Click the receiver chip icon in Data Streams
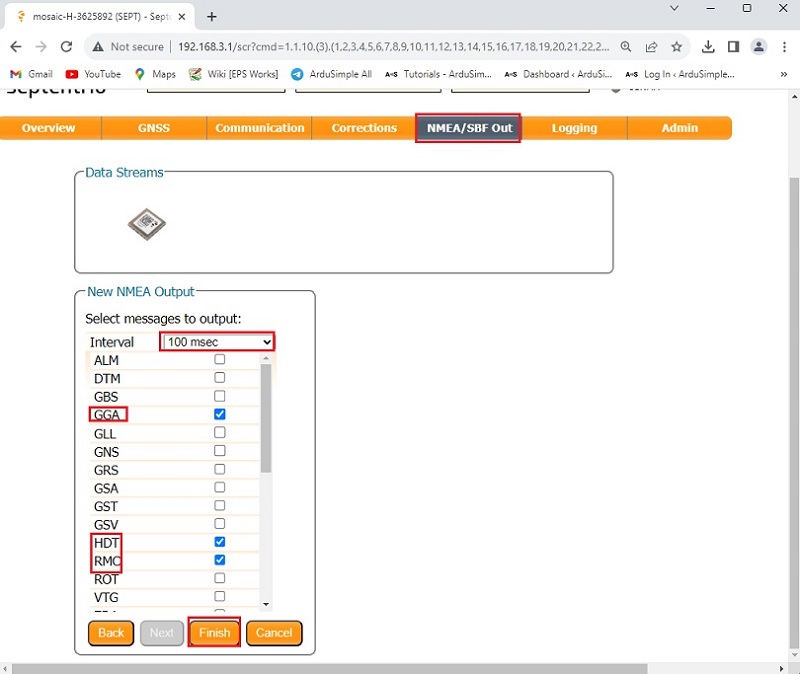 click(x=147, y=224)
